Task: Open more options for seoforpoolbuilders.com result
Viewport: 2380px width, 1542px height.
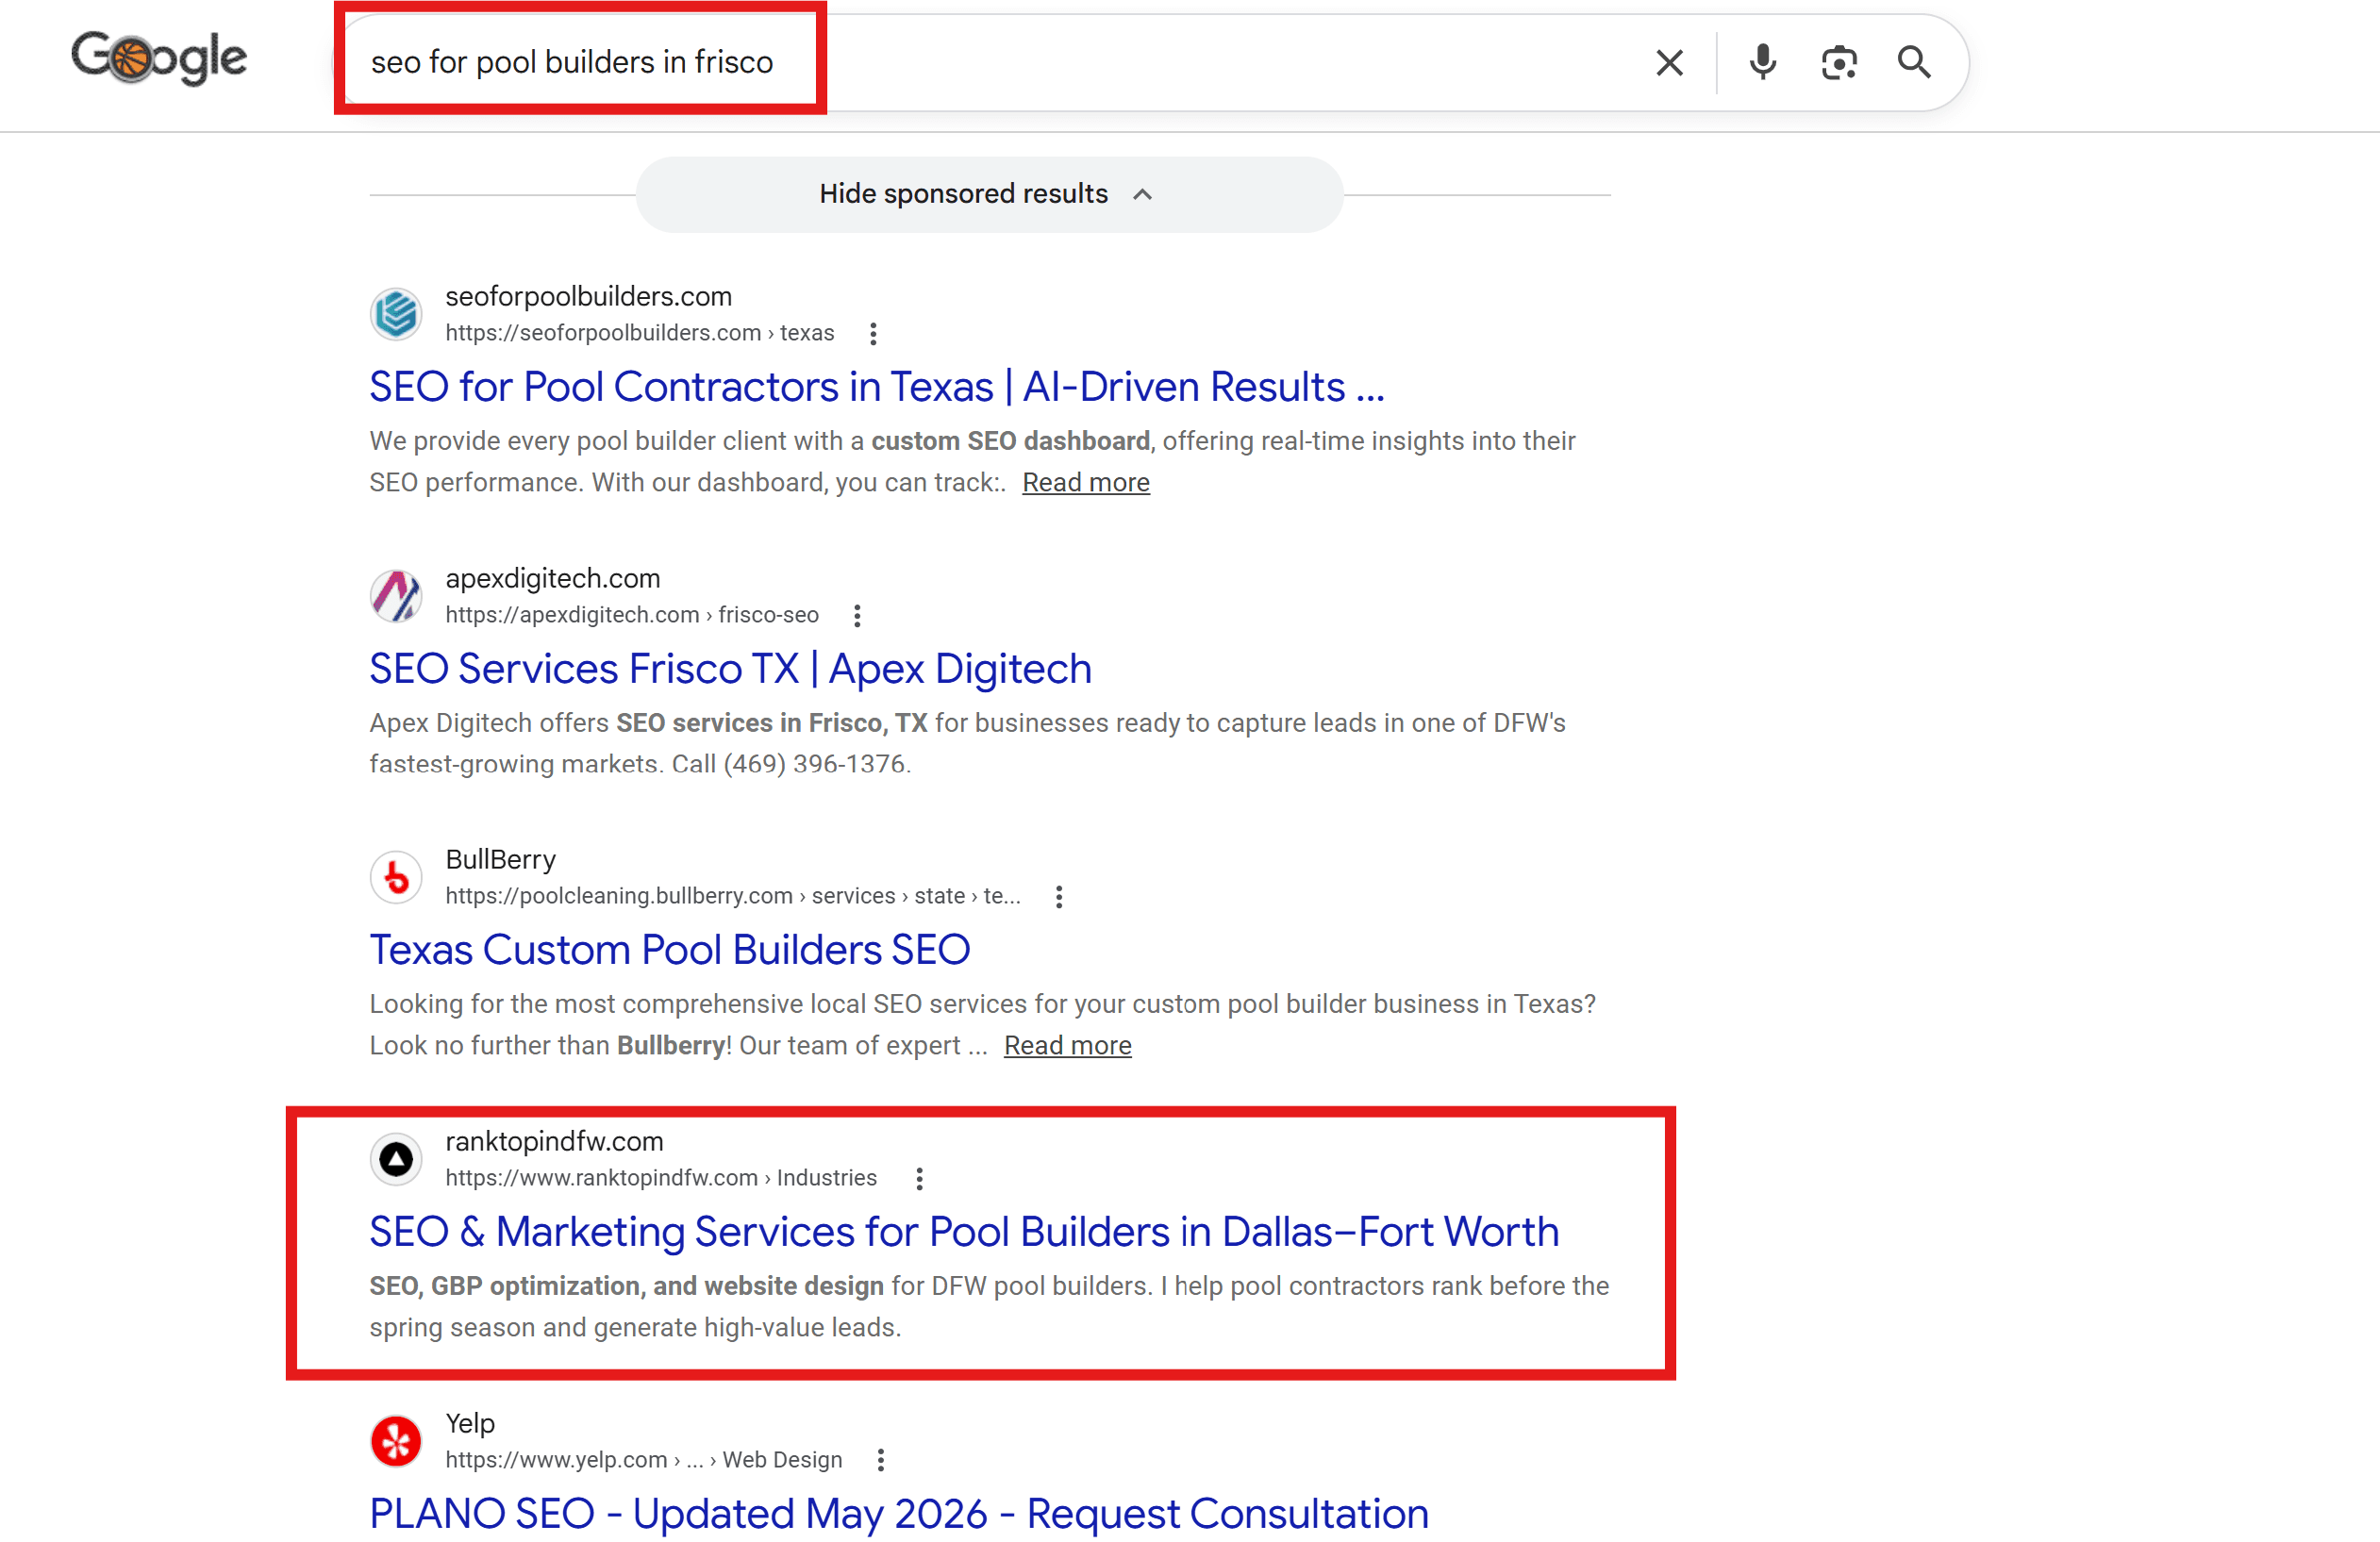Action: pyautogui.click(x=873, y=333)
